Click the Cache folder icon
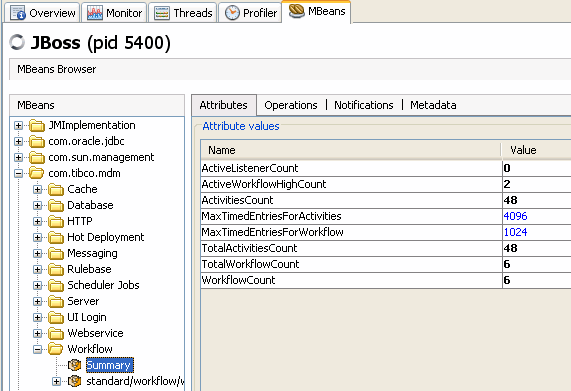 point(56,189)
